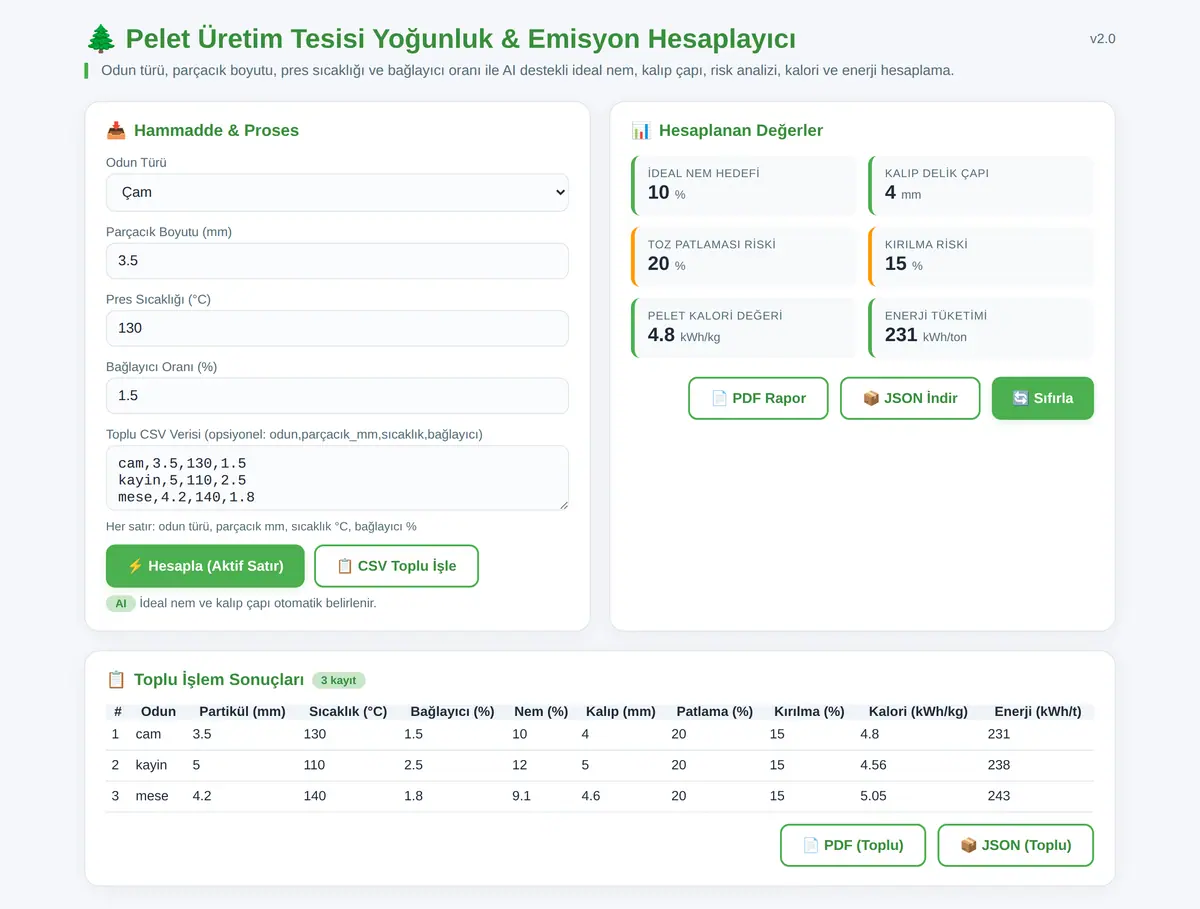1200x909 pixels.
Task: Click the Nem (%) column header
Action: point(541,712)
